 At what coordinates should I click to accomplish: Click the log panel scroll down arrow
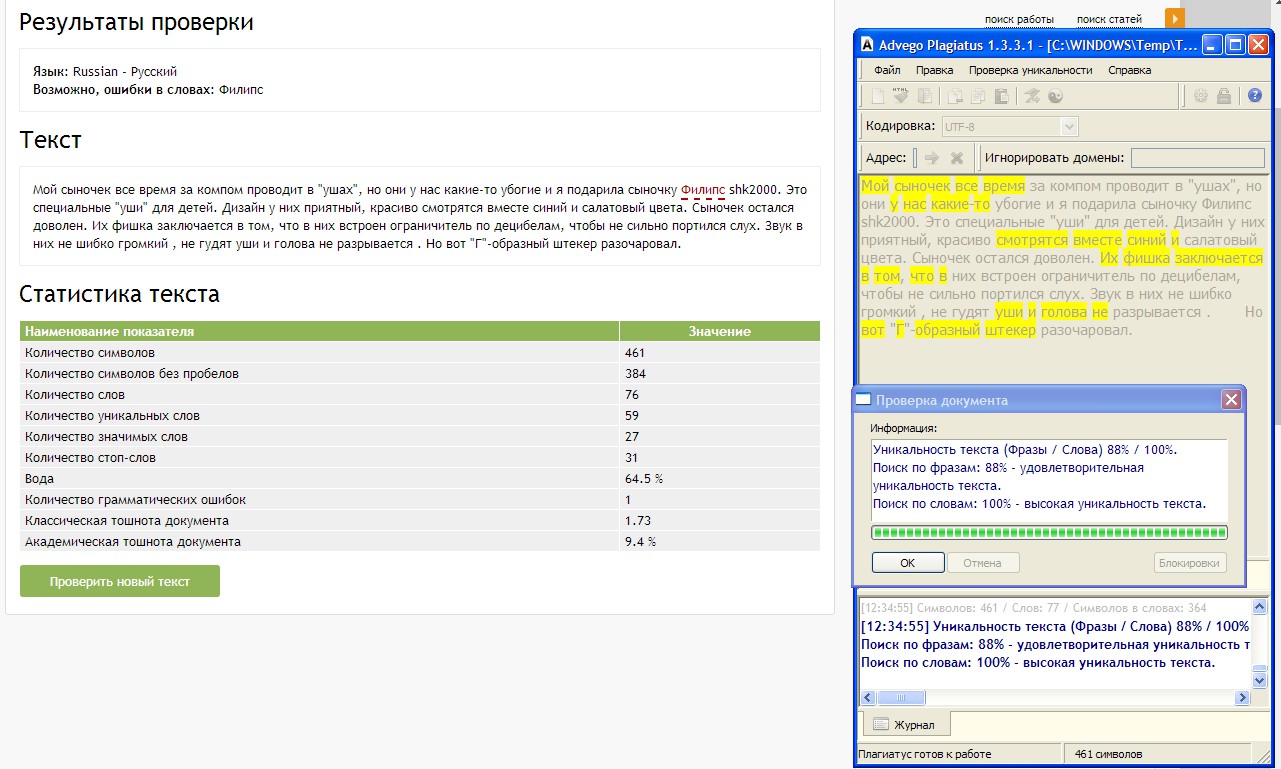(1259, 680)
